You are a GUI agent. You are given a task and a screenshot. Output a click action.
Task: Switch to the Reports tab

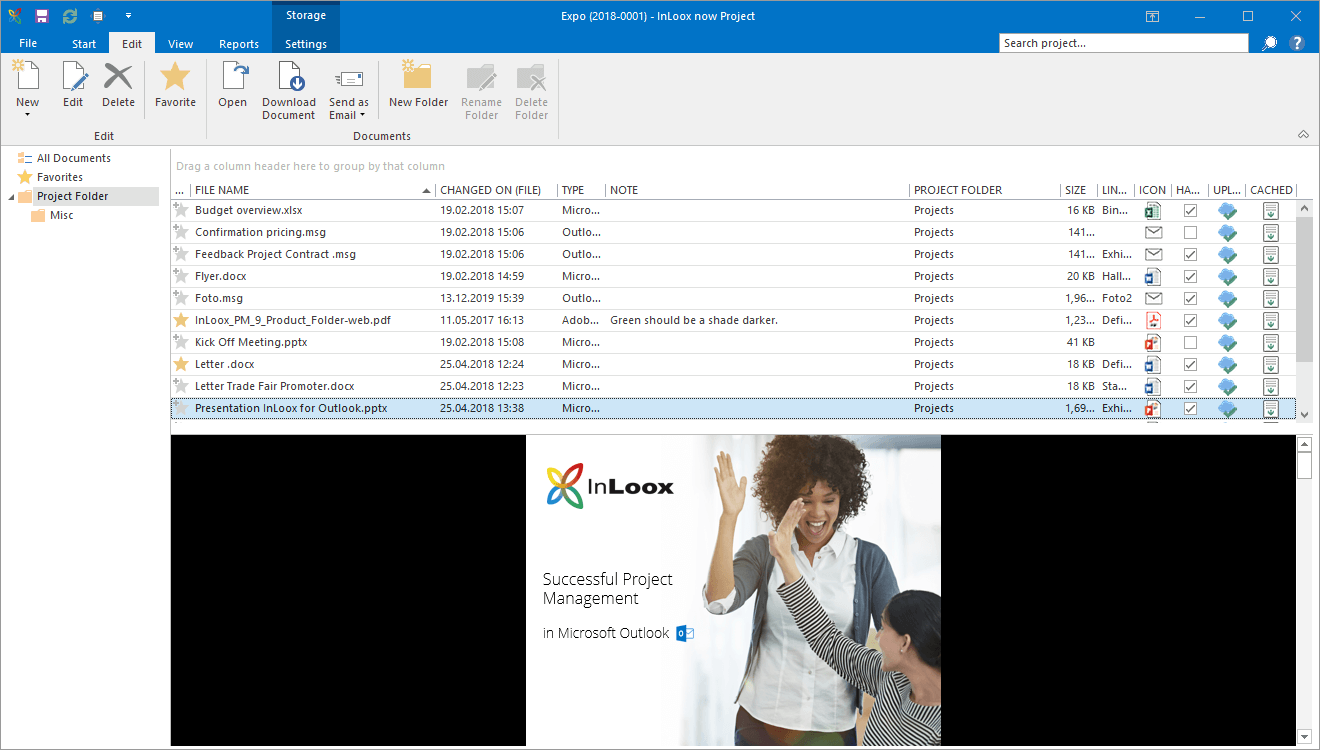pyautogui.click(x=239, y=44)
